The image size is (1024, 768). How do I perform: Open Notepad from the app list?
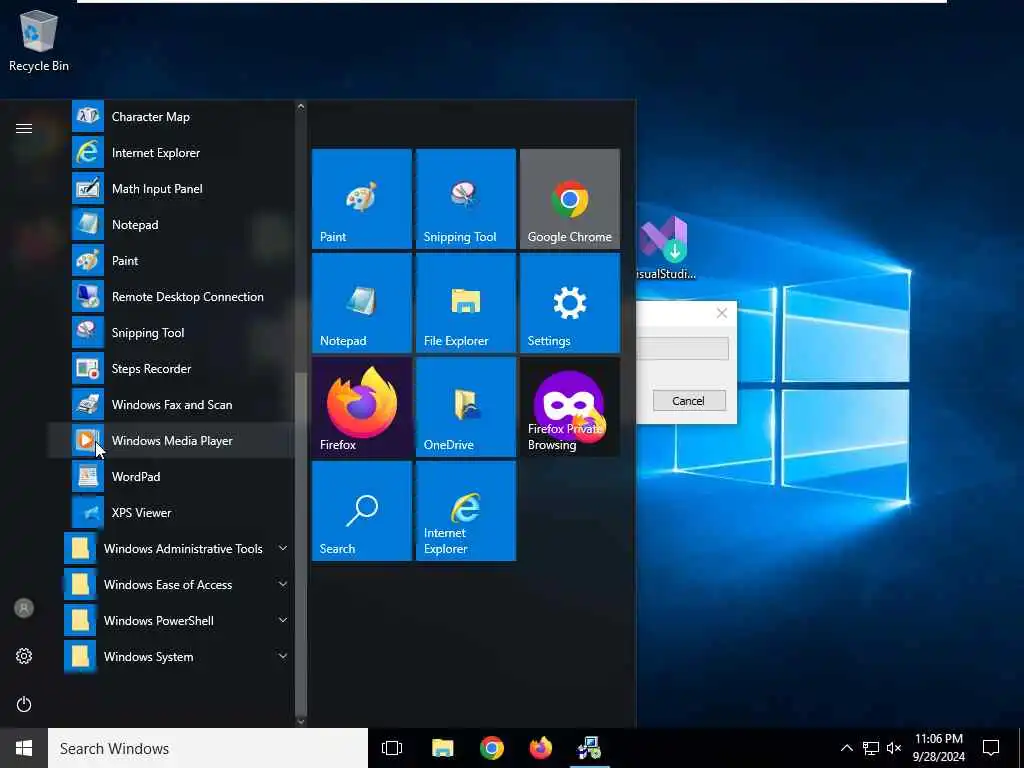170,225
